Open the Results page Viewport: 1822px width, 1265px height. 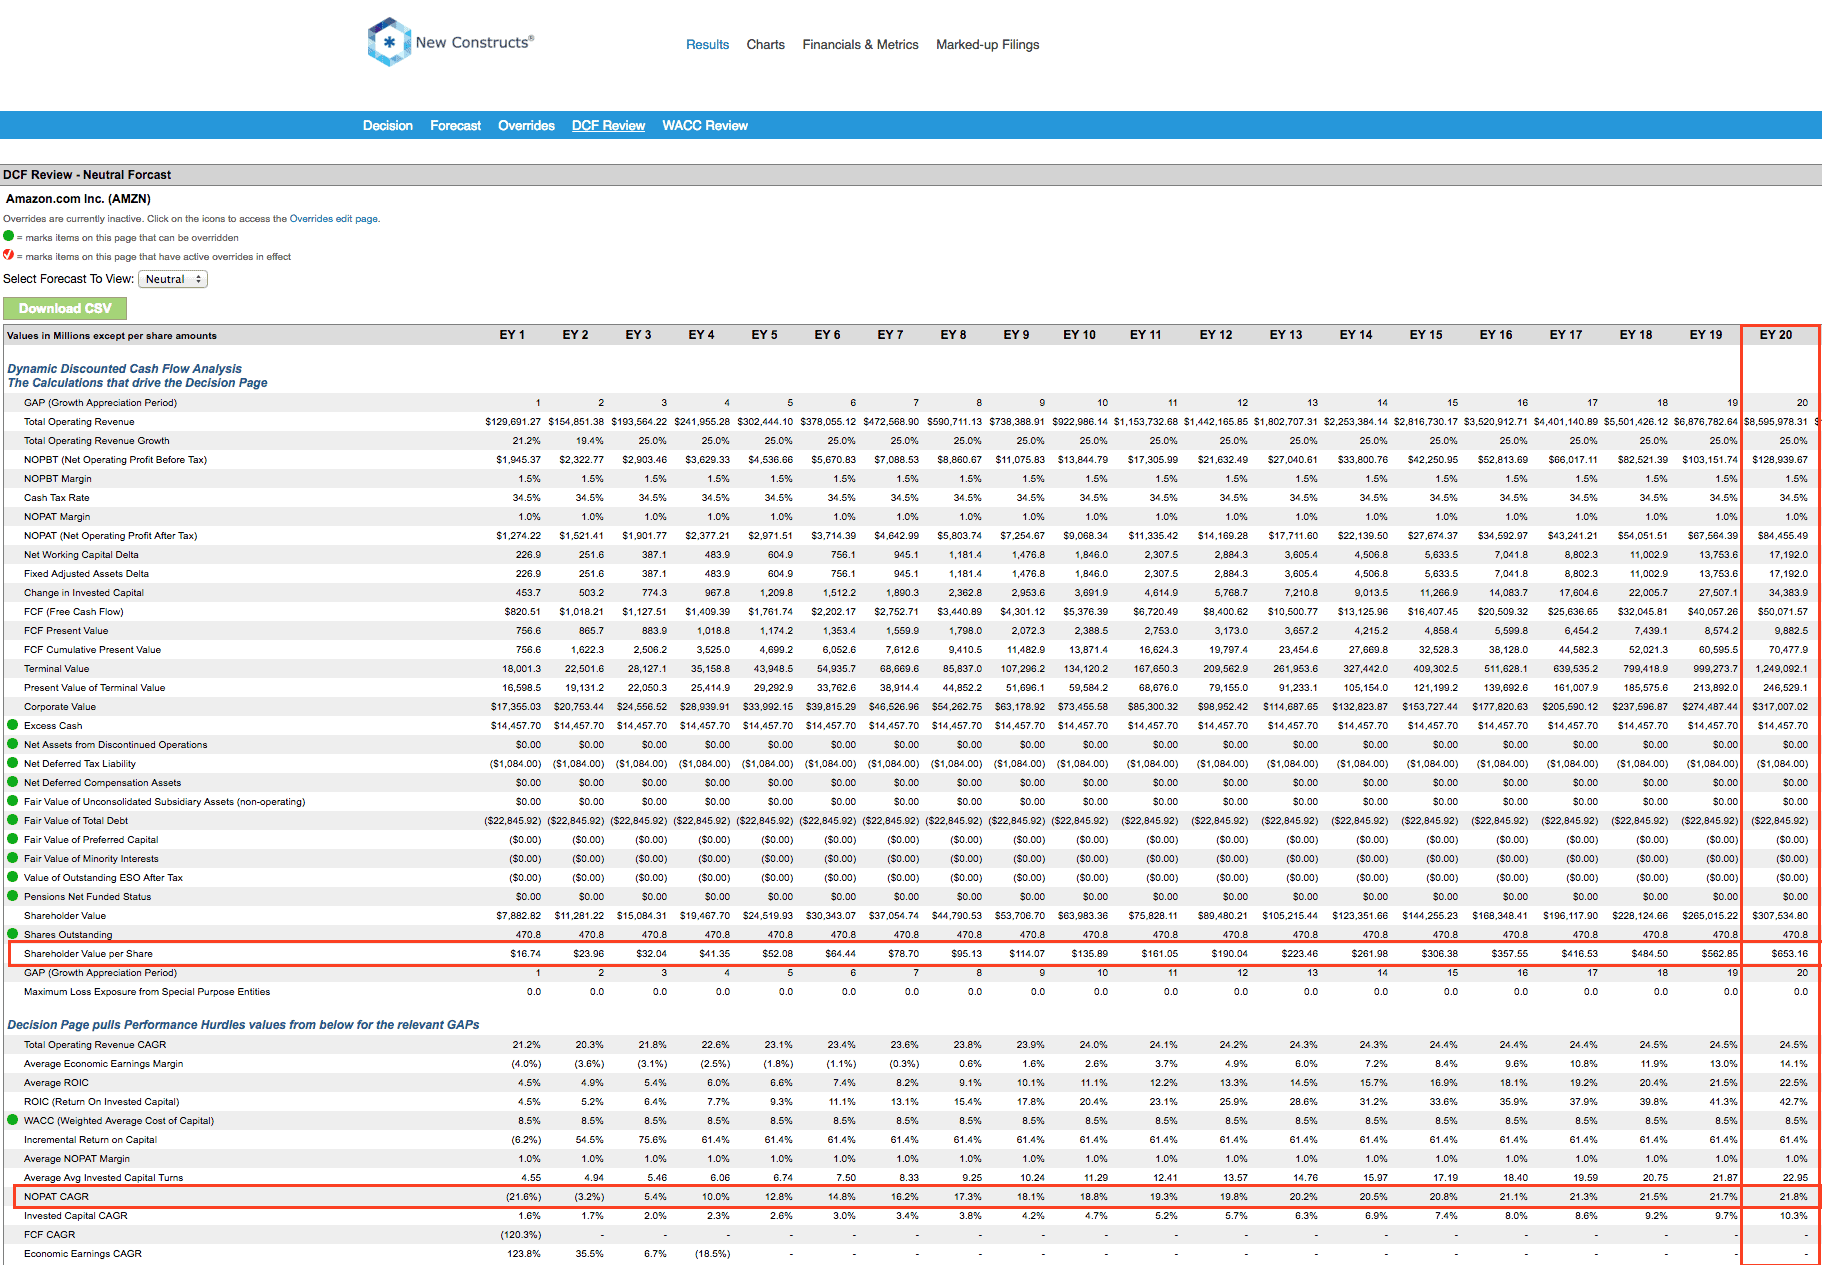707,44
